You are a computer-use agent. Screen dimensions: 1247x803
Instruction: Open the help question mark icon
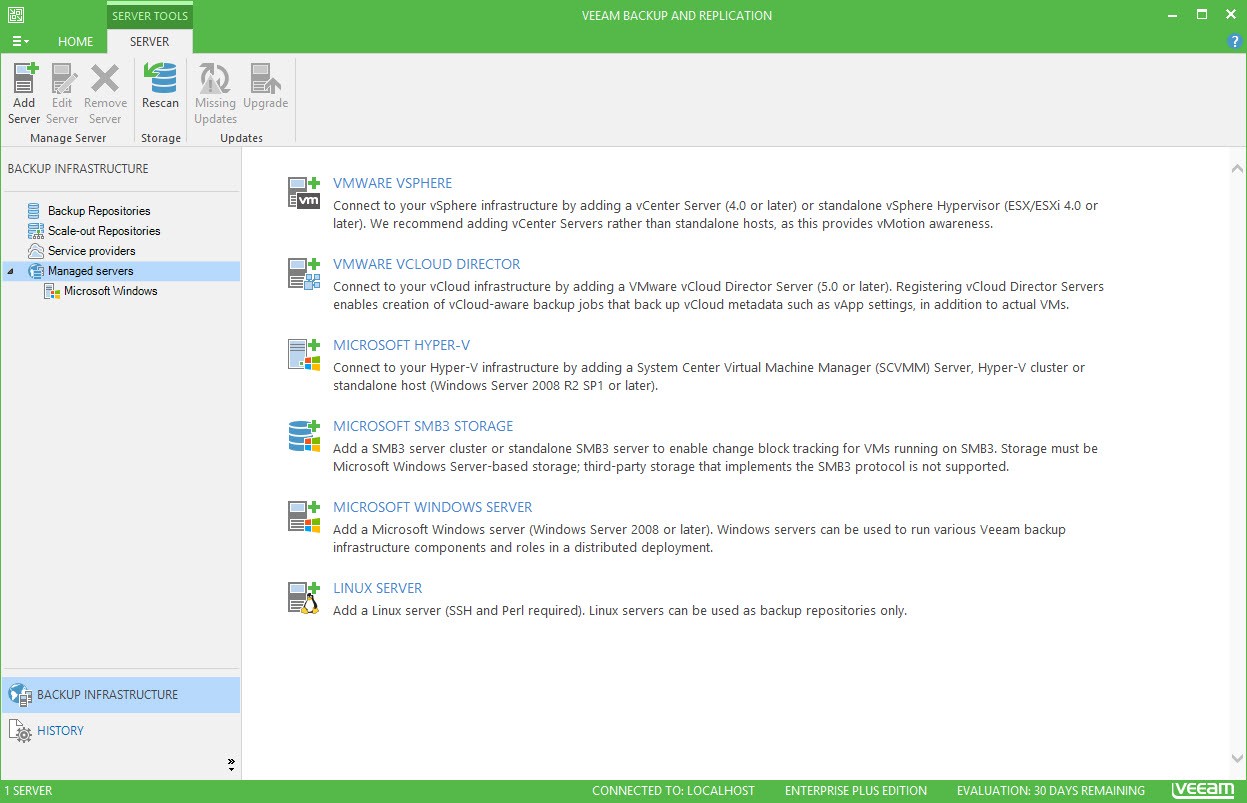click(1235, 42)
